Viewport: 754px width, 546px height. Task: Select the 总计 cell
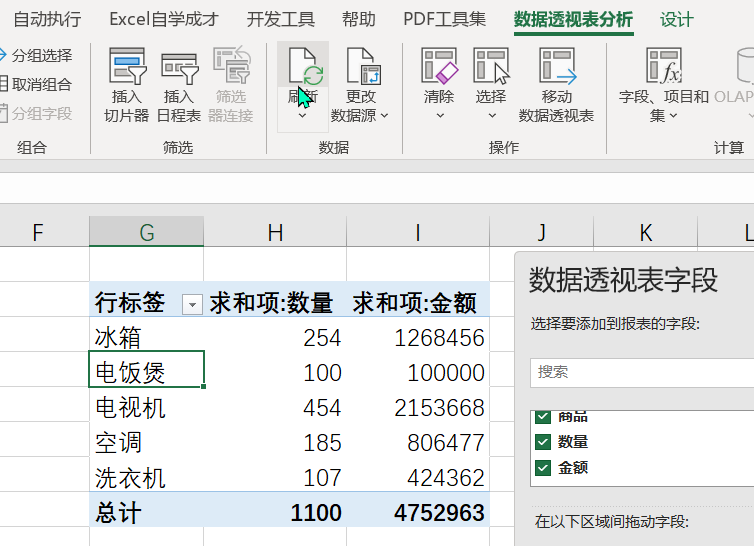(147, 509)
